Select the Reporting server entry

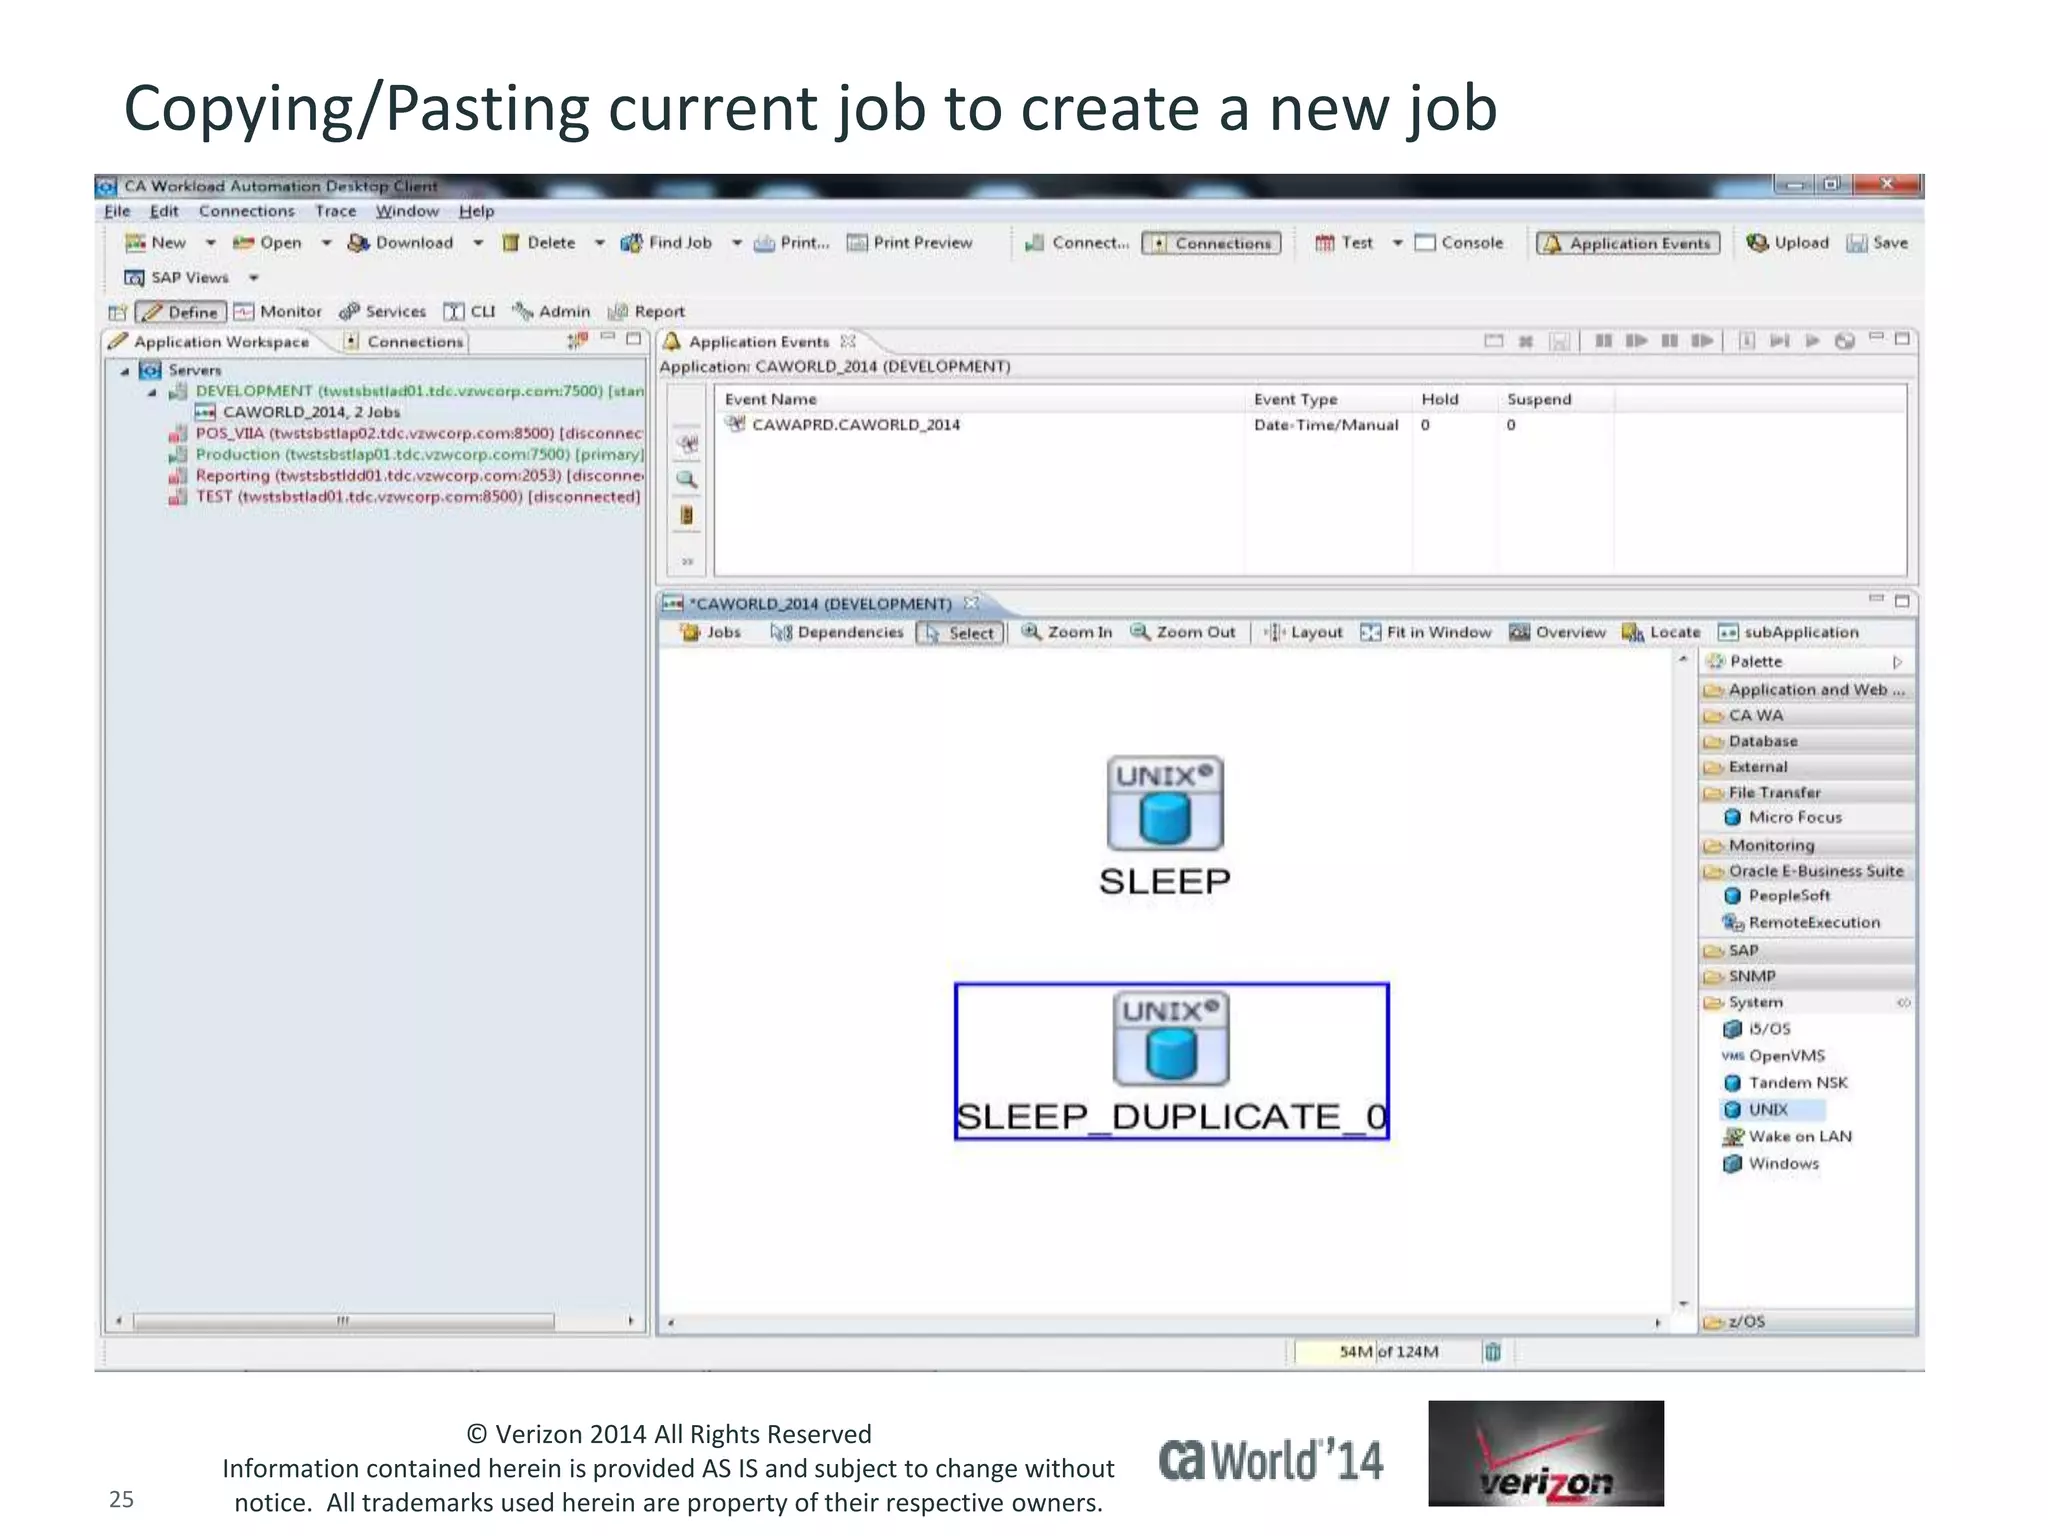tap(405, 475)
